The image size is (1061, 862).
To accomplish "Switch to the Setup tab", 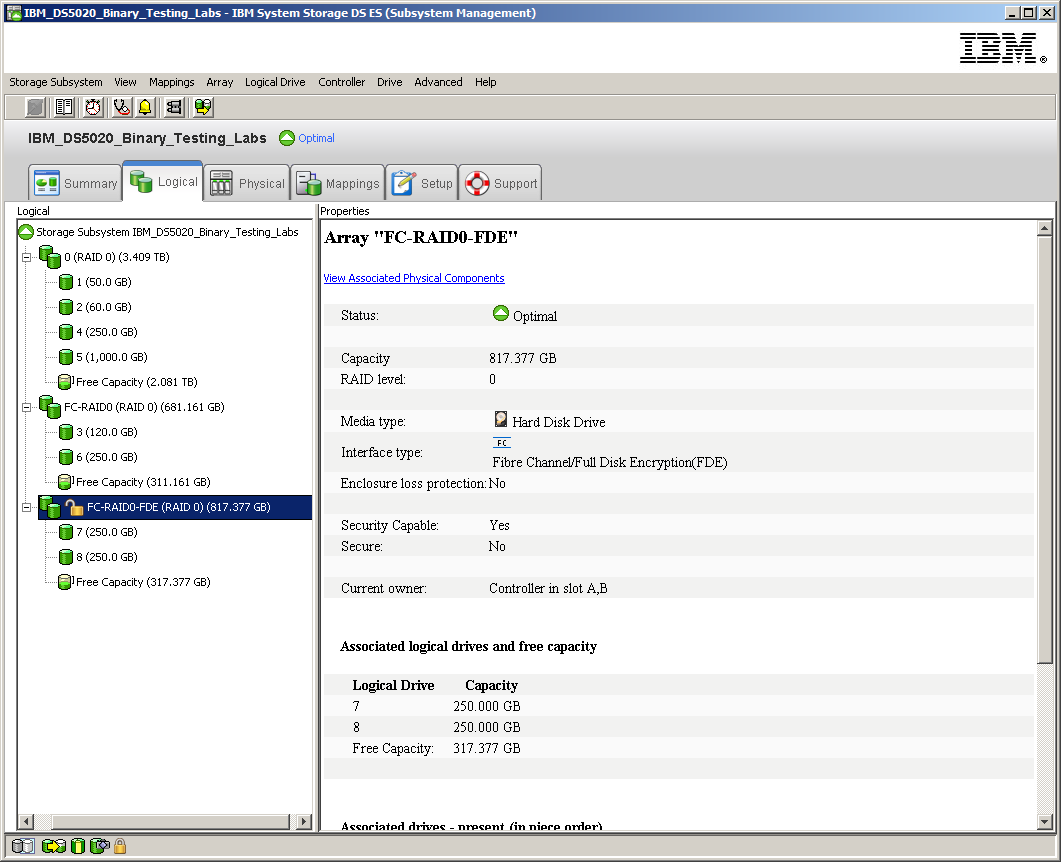I will tap(422, 183).
